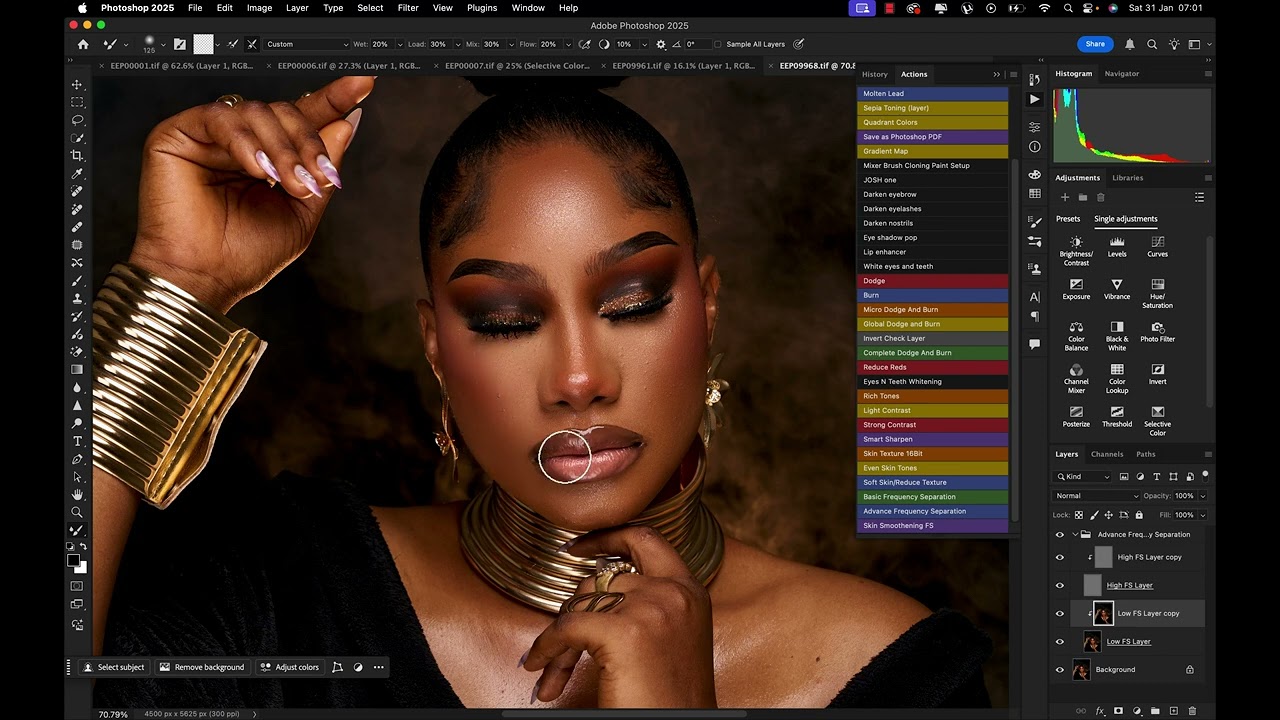The width and height of the screenshot is (1280, 720).
Task: Click the Home icon in options bar
Action: [83, 44]
